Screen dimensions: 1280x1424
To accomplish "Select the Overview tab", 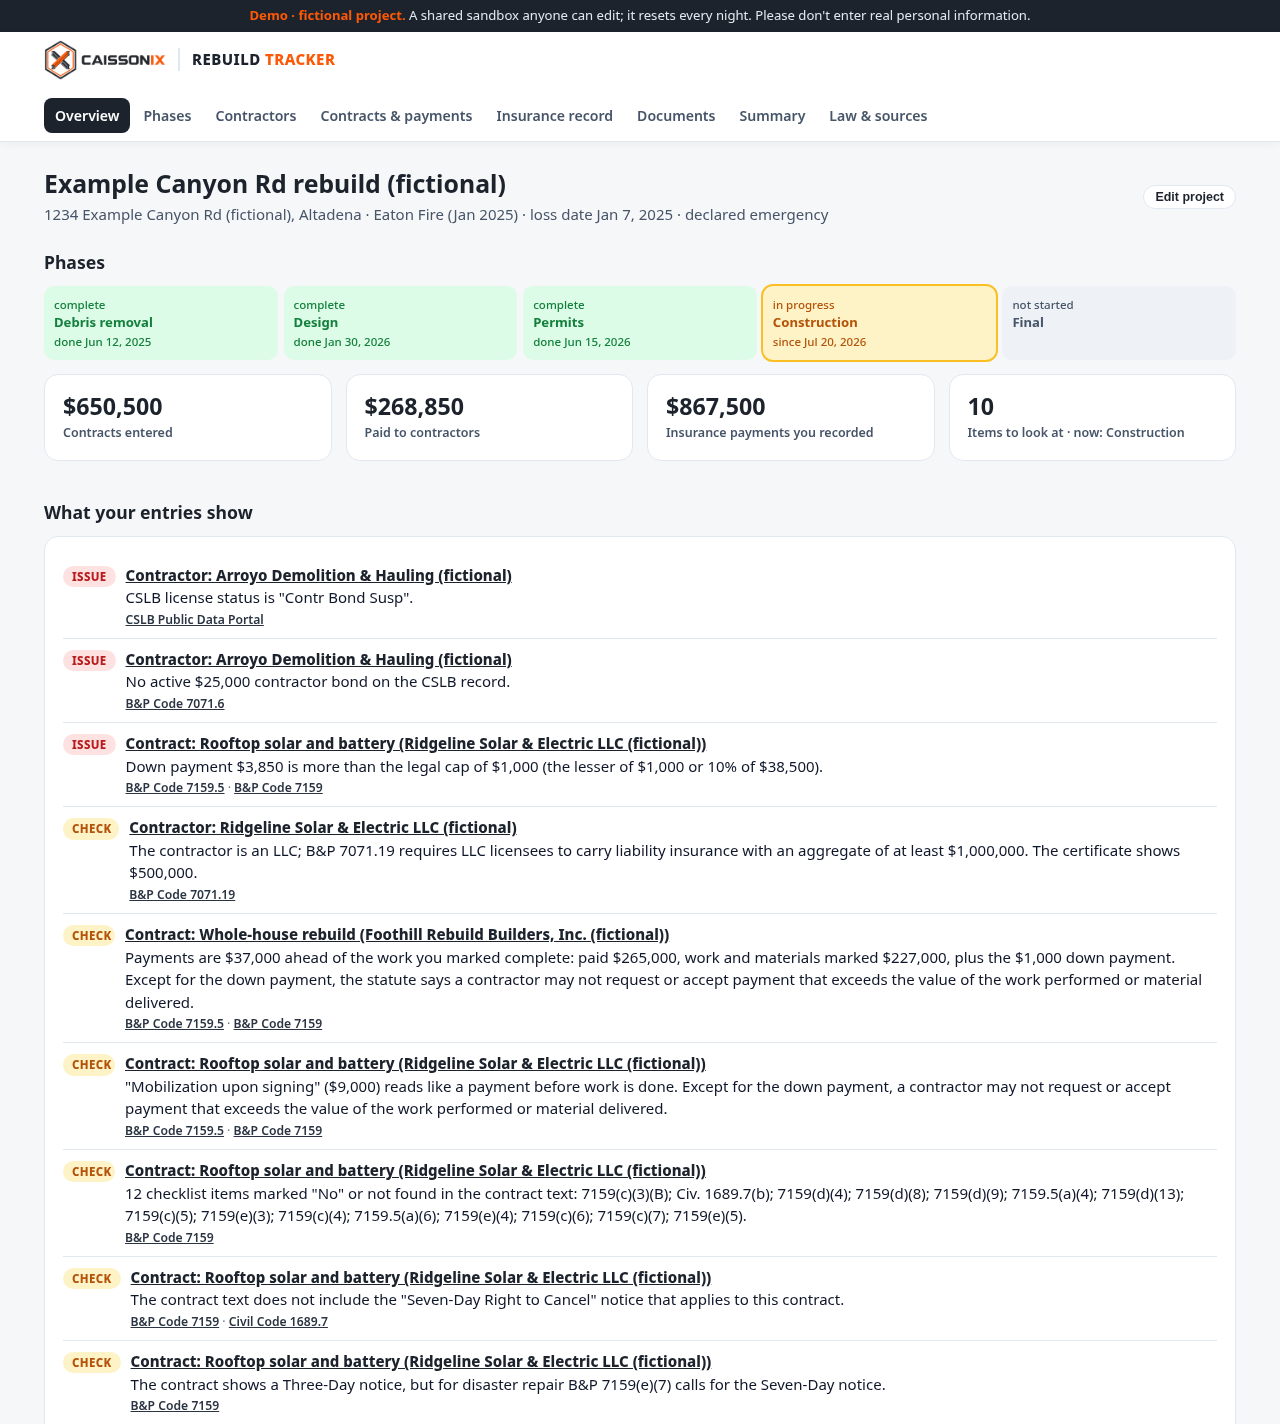I will coord(87,116).
